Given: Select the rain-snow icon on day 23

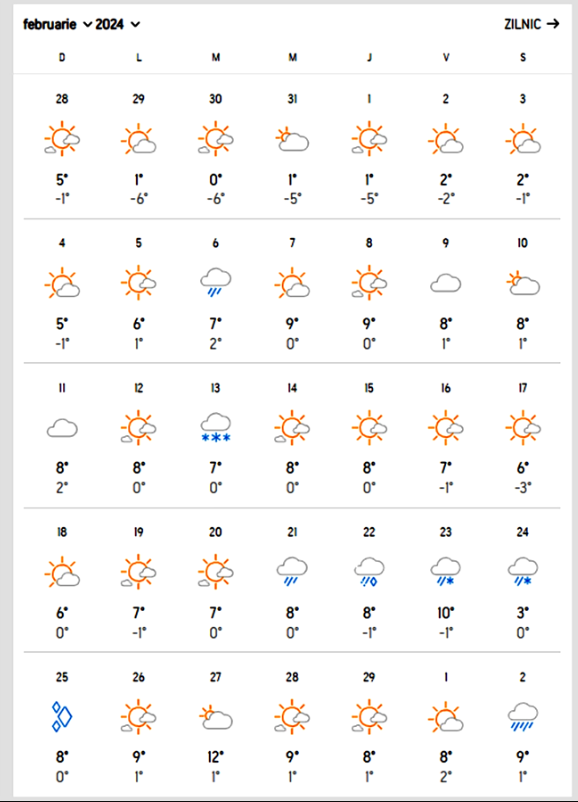Looking at the screenshot, I should (446, 572).
